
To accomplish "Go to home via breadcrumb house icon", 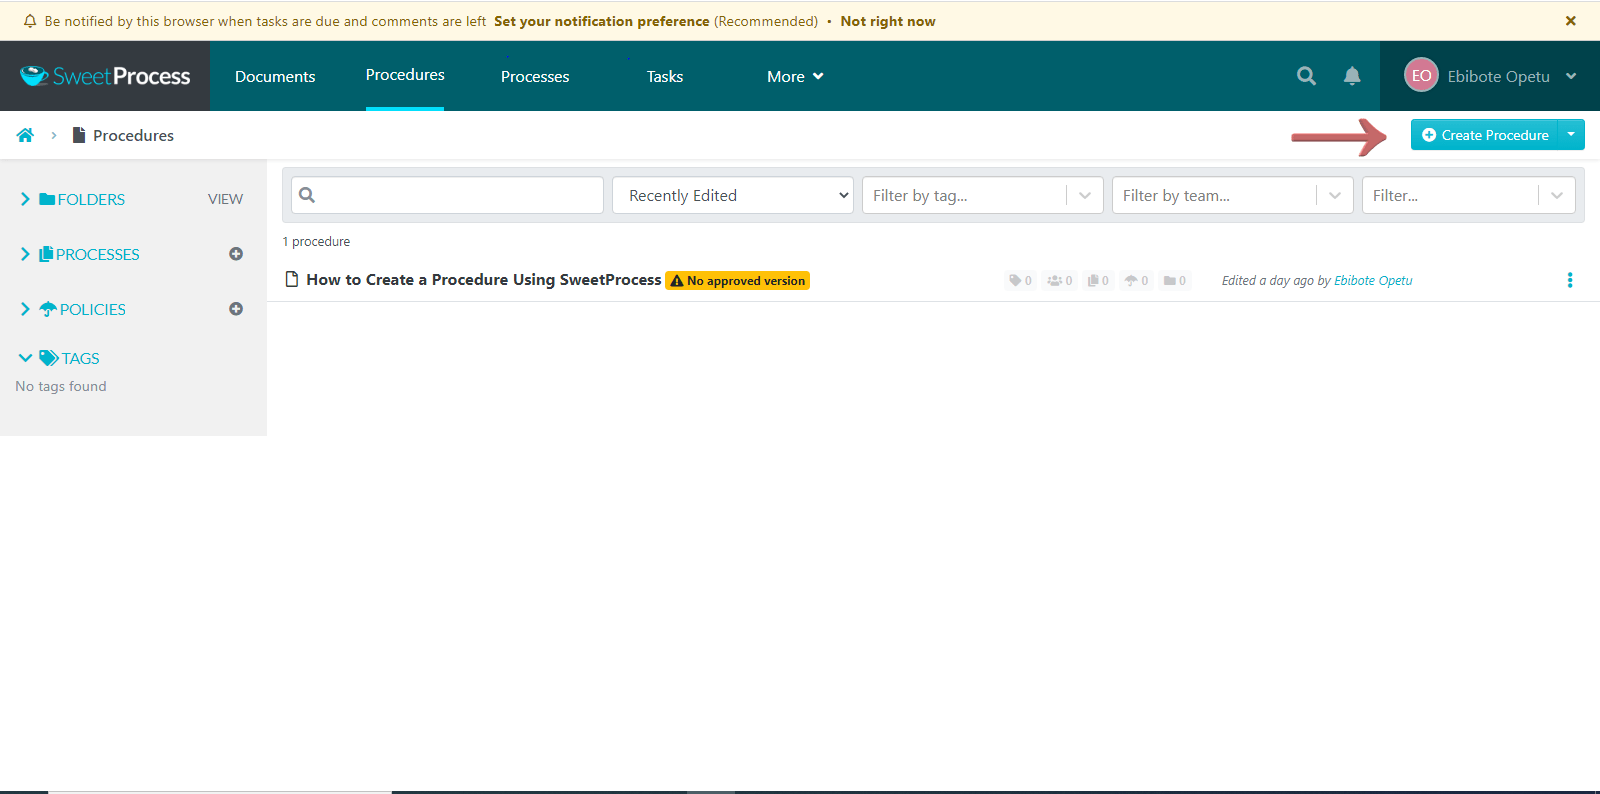I will (x=25, y=135).
